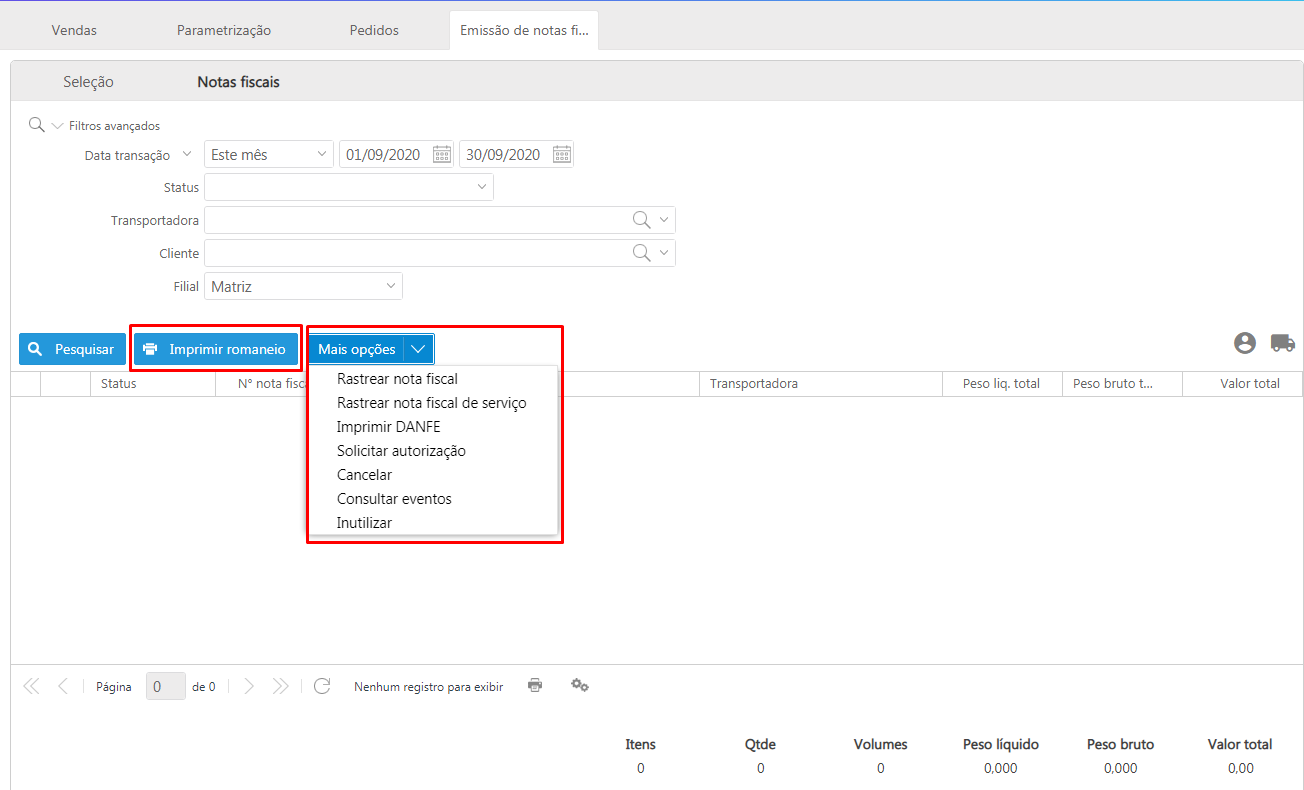The width and height of the screenshot is (1304, 790).
Task: Sort by Peso liq. total column
Action: click(x=1002, y=383)
